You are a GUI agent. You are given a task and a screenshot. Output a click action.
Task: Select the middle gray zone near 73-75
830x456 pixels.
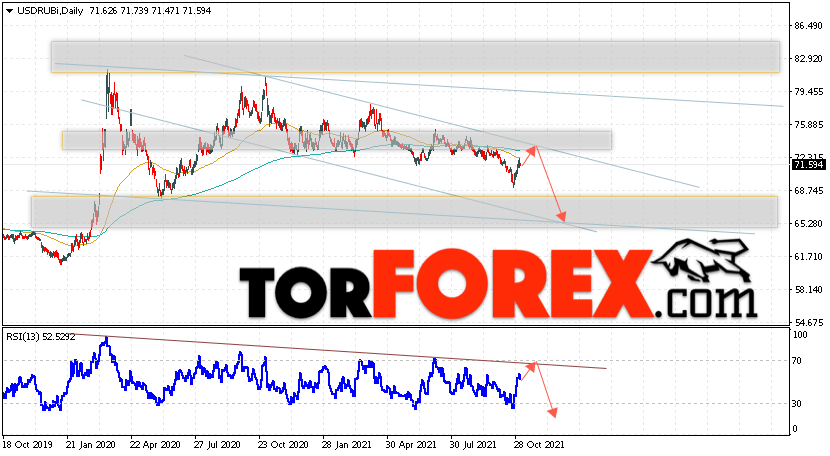[x=337, y=140]
